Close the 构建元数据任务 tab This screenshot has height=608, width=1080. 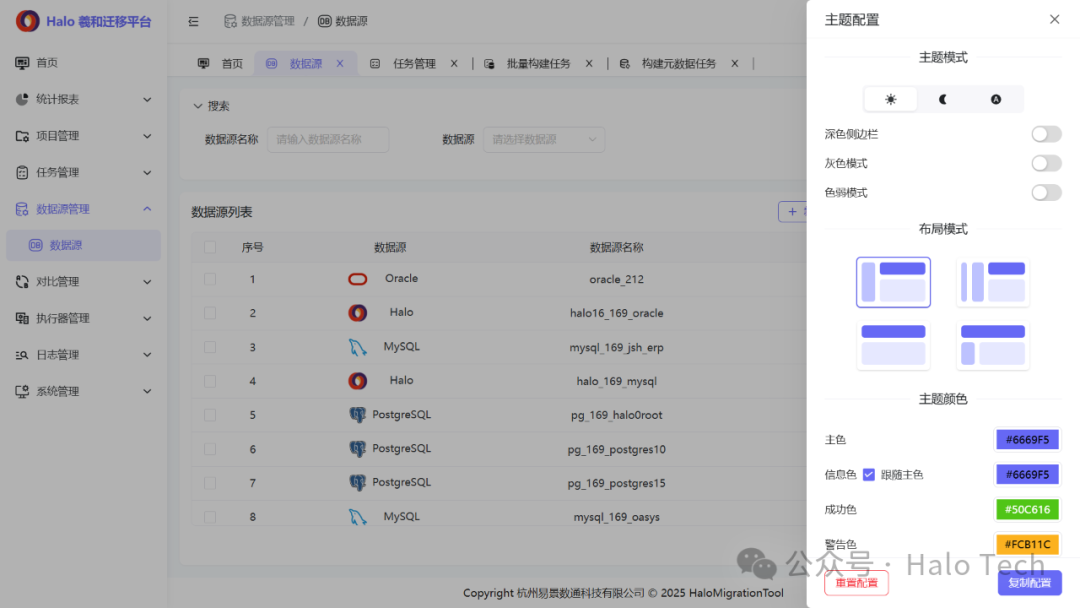pos(735,63)
